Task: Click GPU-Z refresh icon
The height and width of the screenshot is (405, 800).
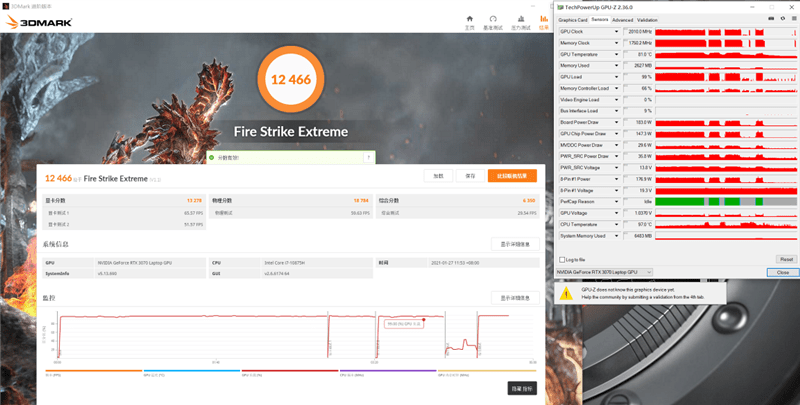Action: [x=783, y=19]
